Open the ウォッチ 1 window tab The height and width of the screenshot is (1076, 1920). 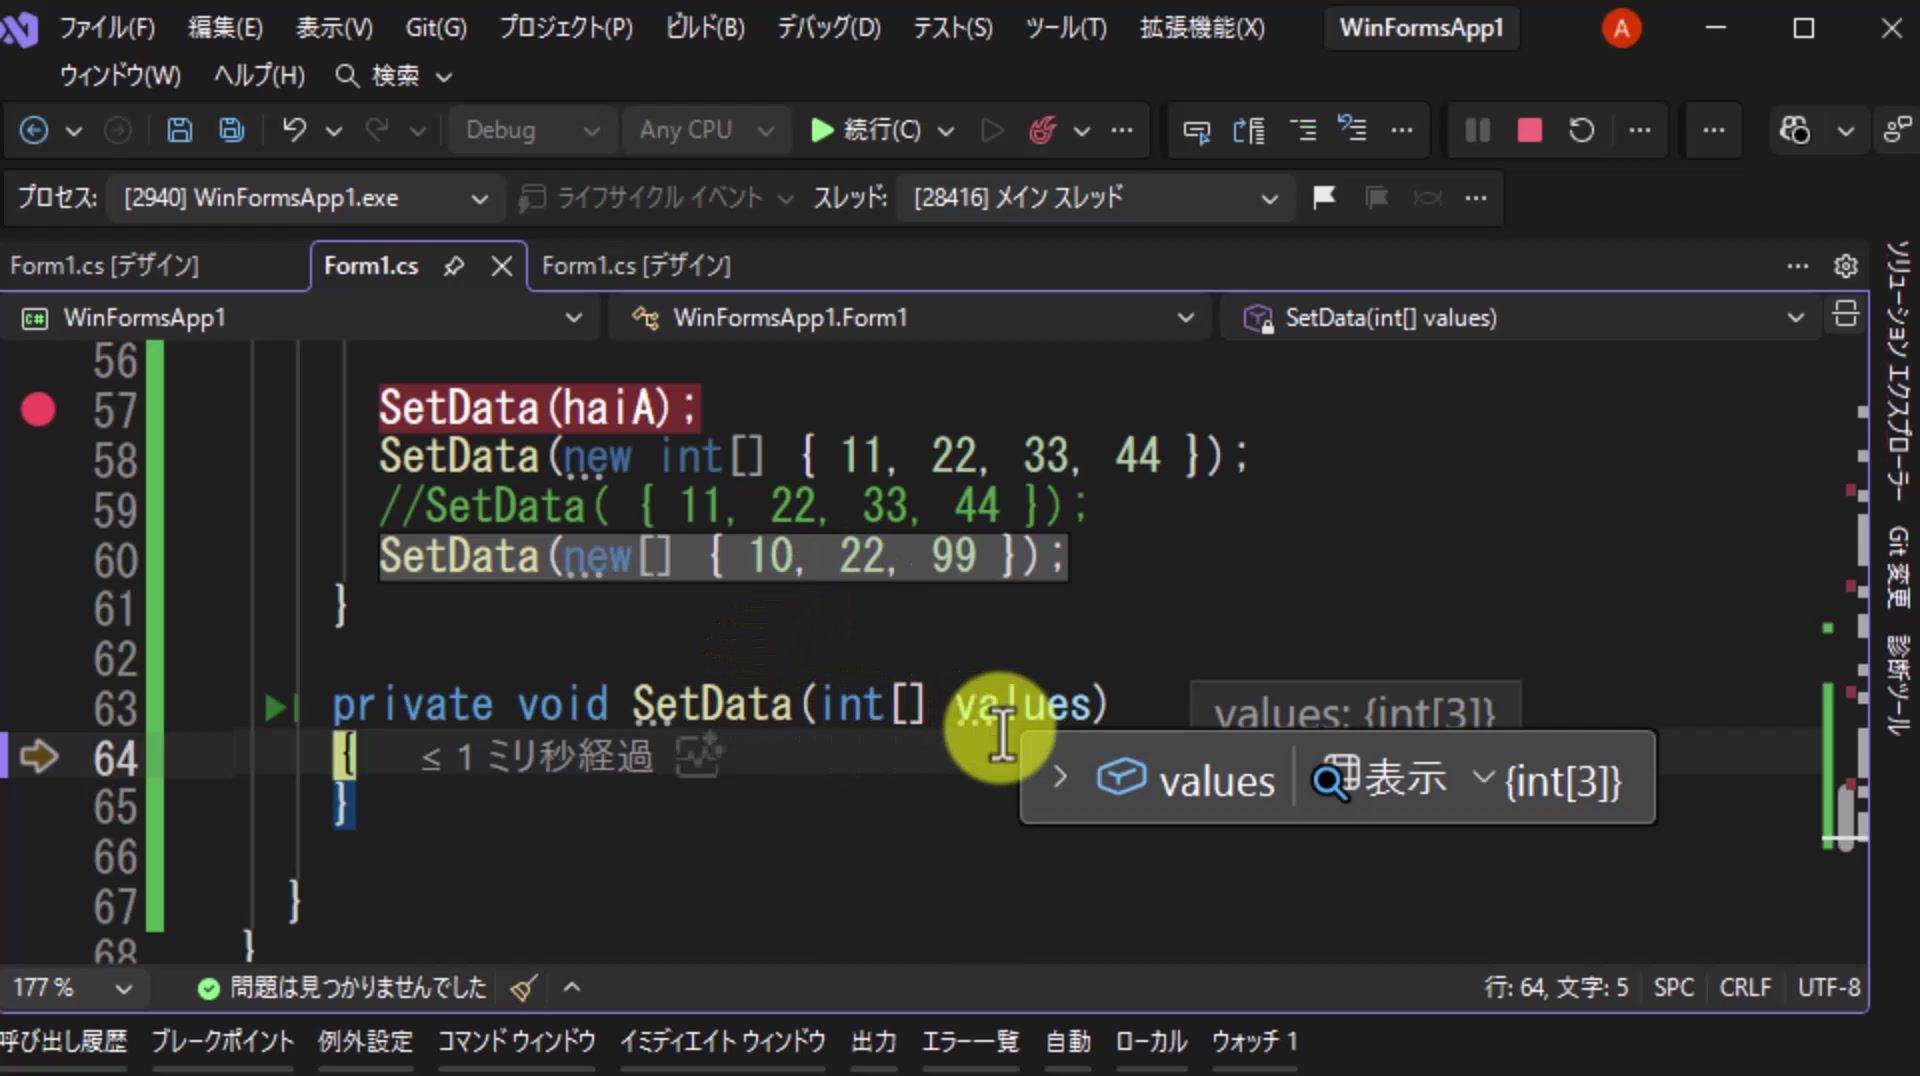pos(1254,1042)
